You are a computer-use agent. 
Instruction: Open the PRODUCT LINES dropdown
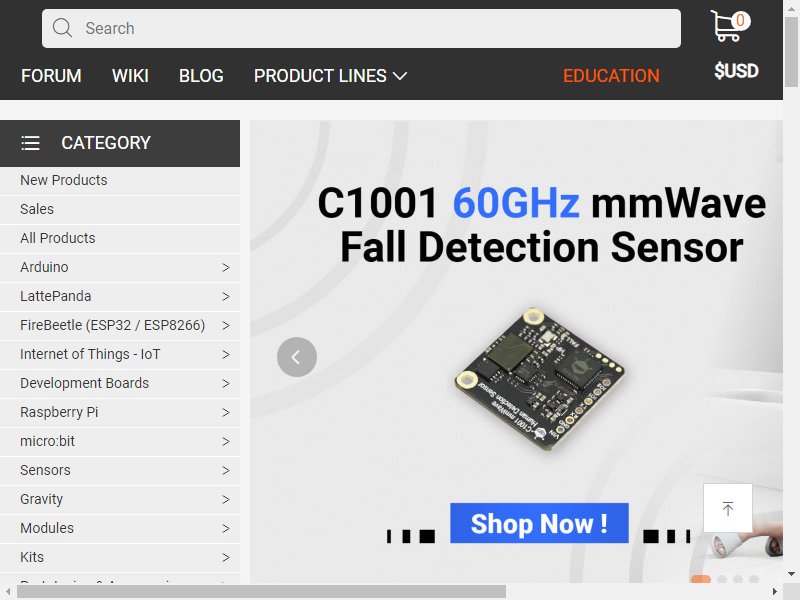[330, 76]
